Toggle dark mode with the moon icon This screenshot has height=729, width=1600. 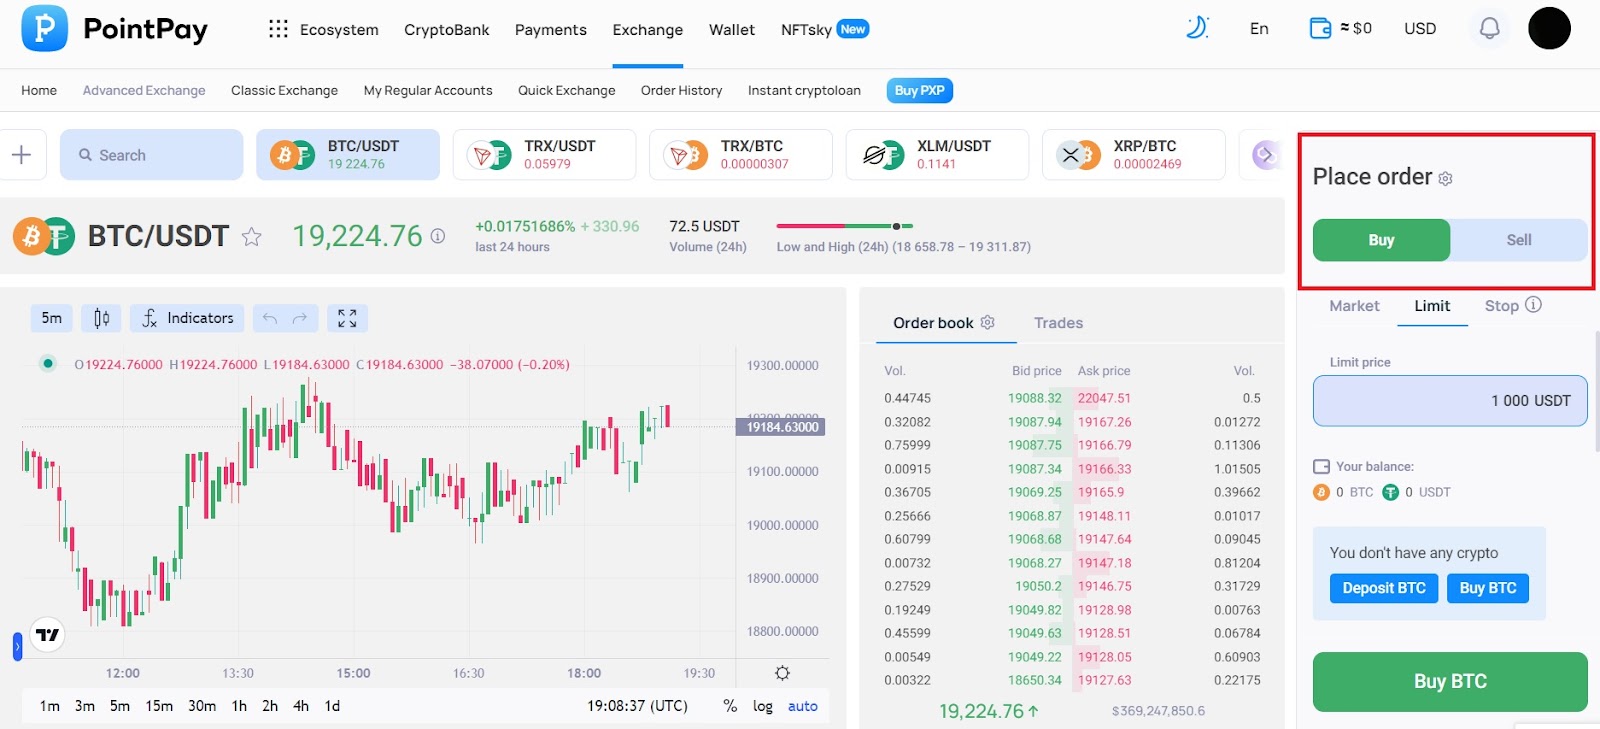tap(1197, 28)
